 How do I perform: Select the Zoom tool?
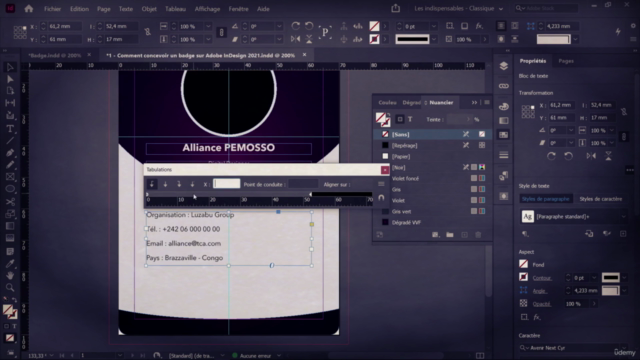coord(10,287)
